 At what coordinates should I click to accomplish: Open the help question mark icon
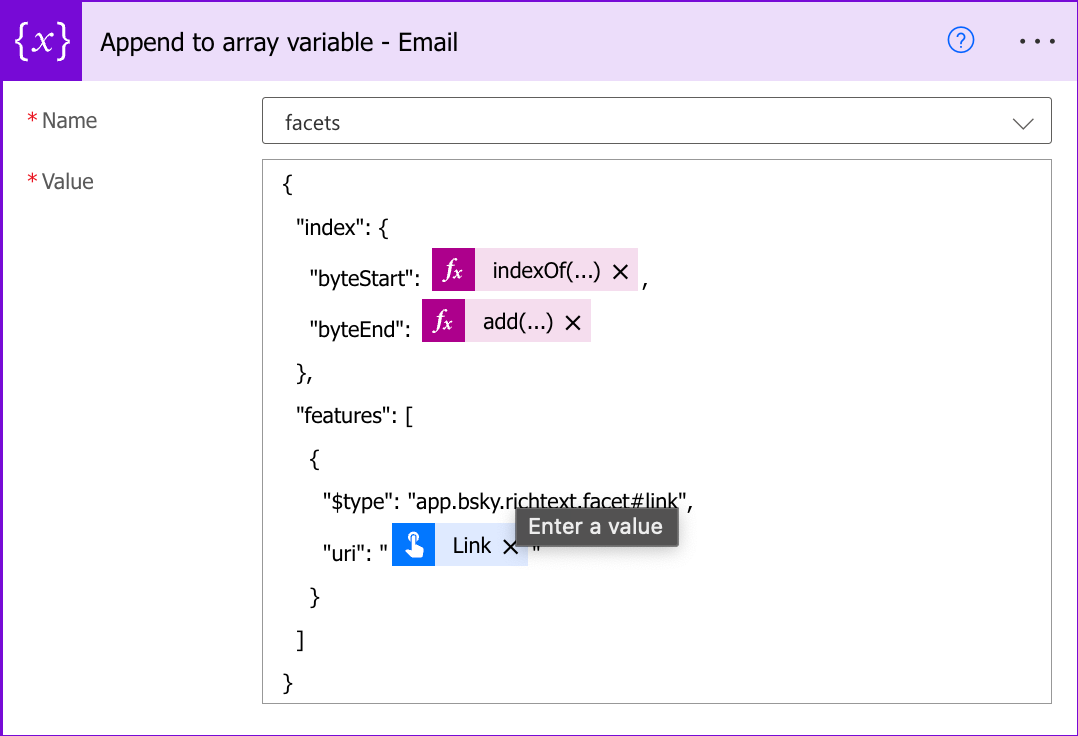pos(960,41)
